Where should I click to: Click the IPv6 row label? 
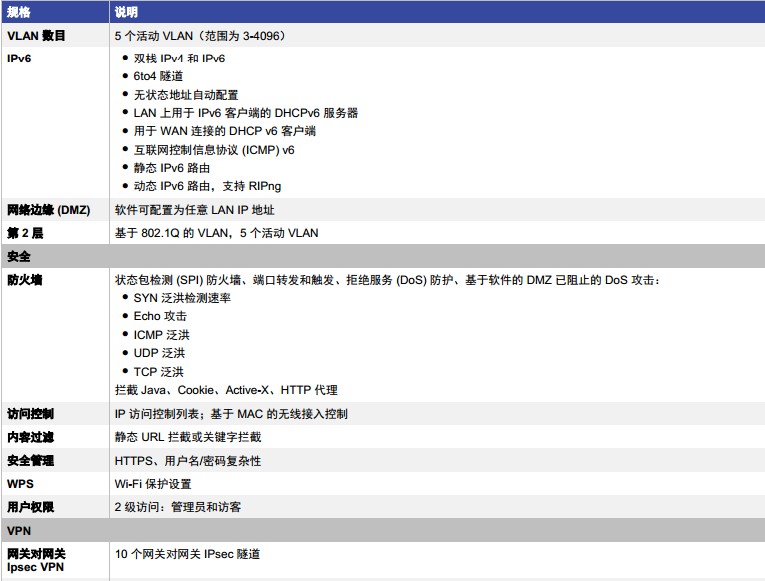20,58
